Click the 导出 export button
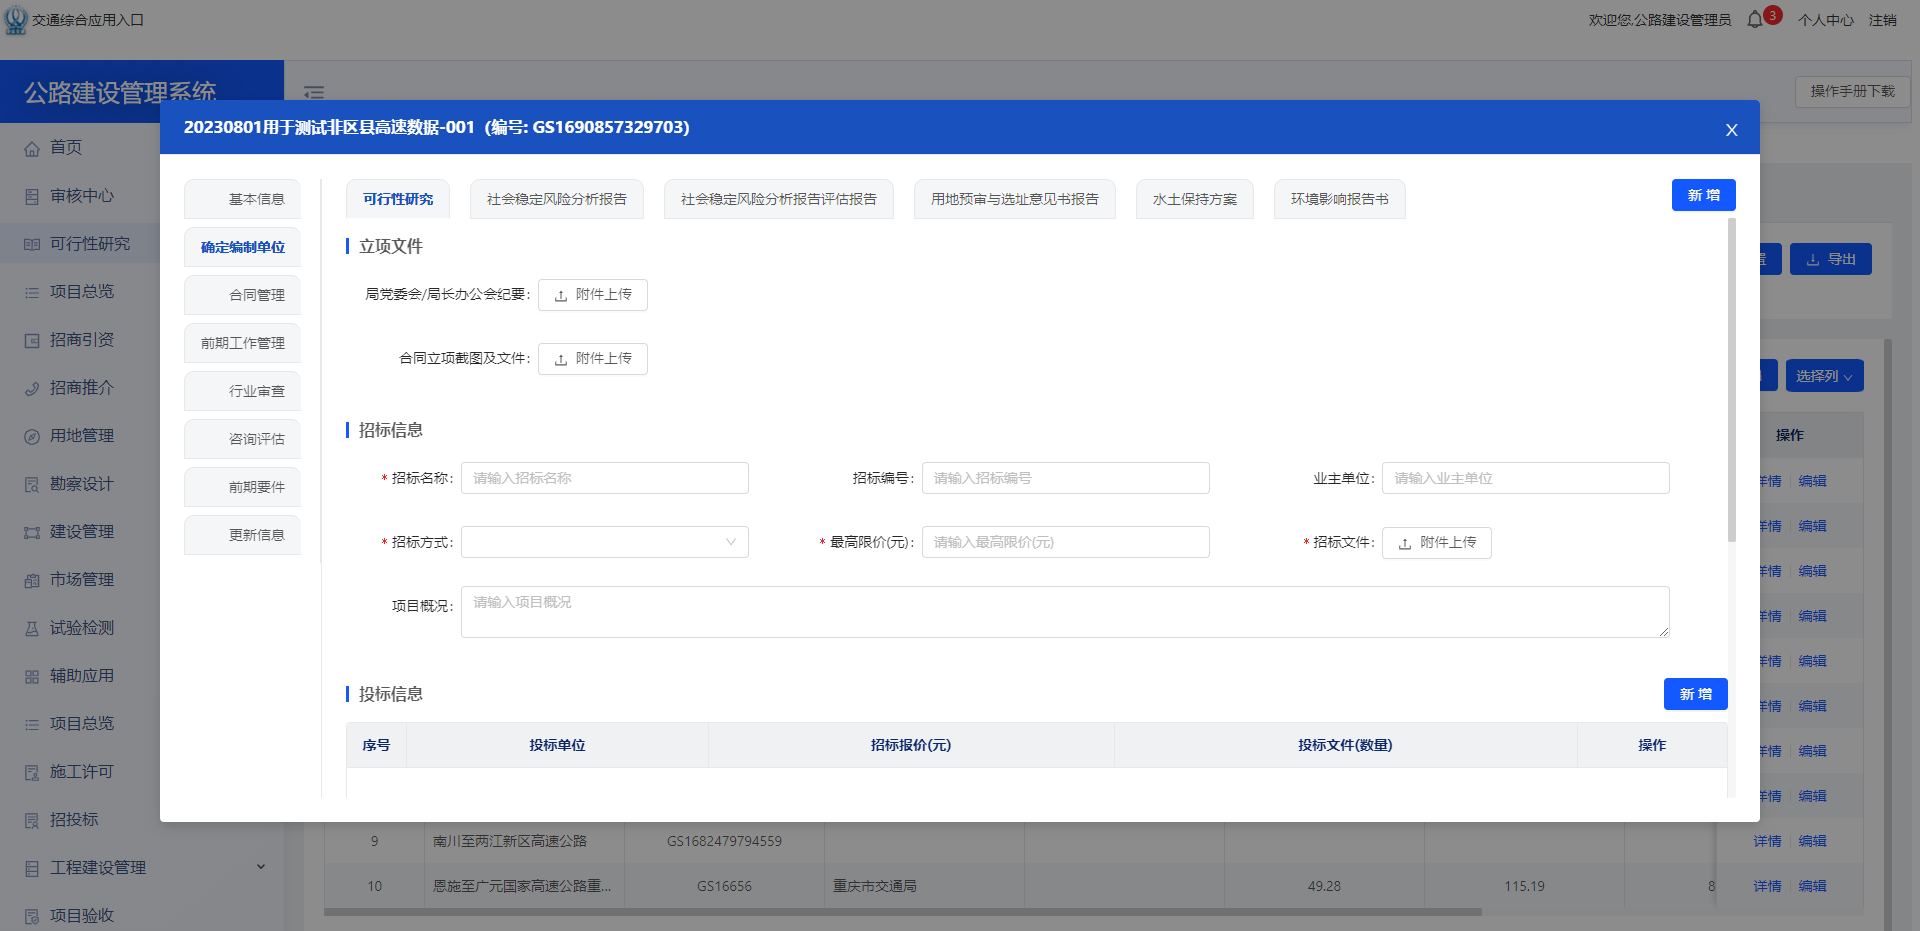This screenshot has height=931, width=1920. (1831, 259)
